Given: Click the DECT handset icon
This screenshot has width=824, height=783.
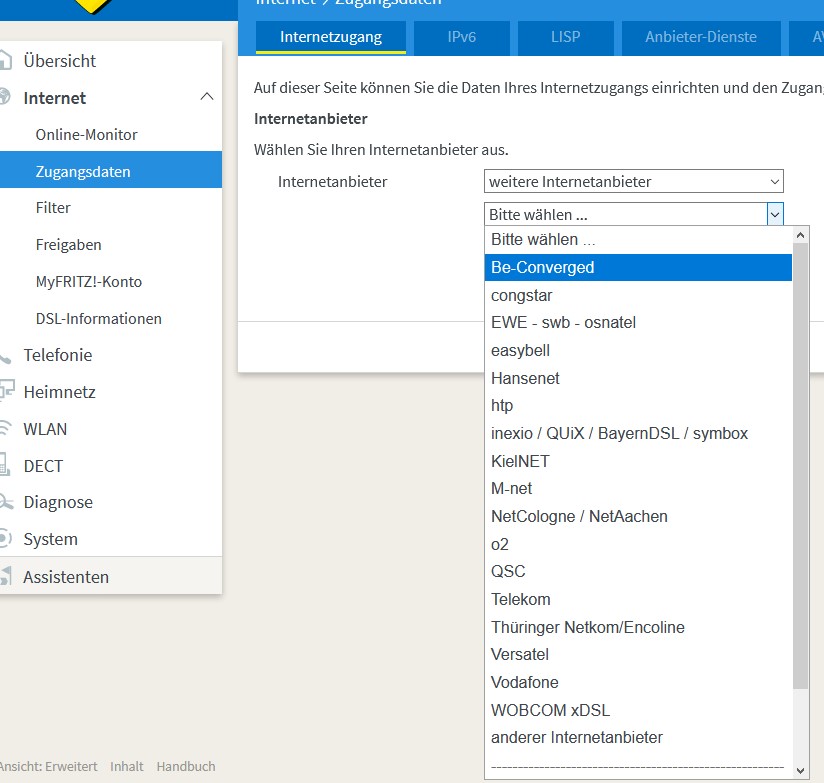Looking at the screenshot, I should (5, 465).
